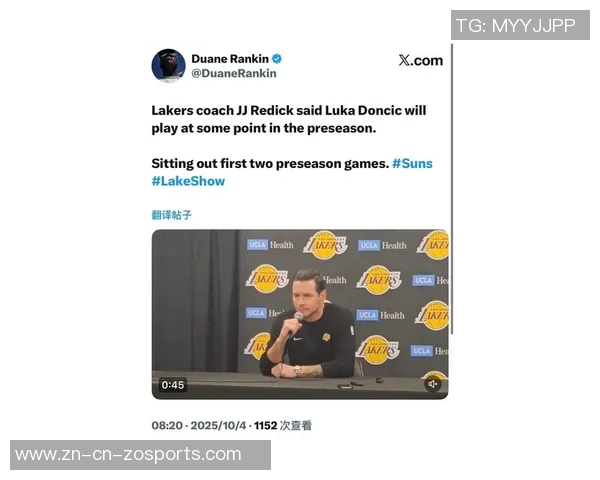Toggle the video mute speaker icon

433,384
